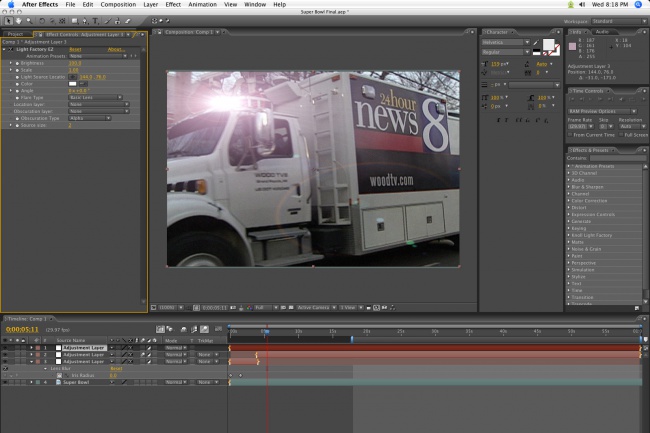Image resolution: width=650 pixels, height=433 pixels.
Task: Open the Effect menu
Action: click(173, 5)
